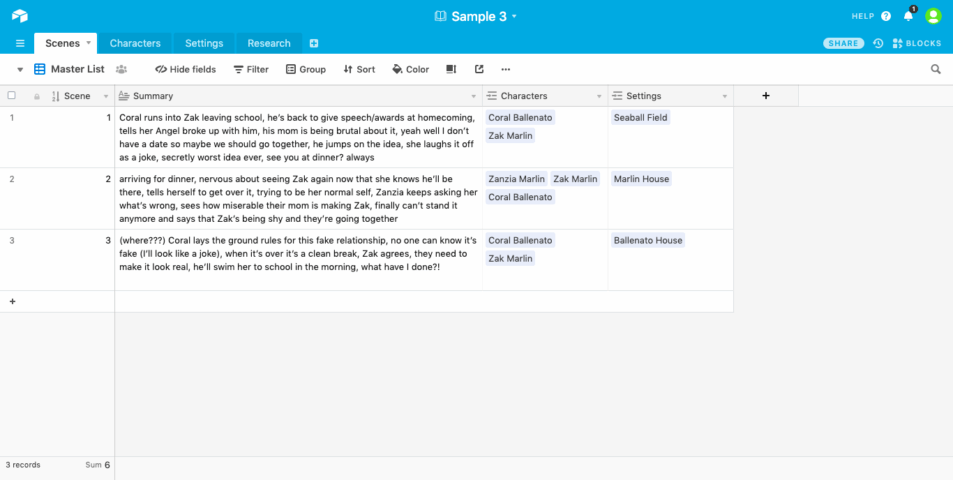
Task: Open the notifications bell
Action: (908, 16)
